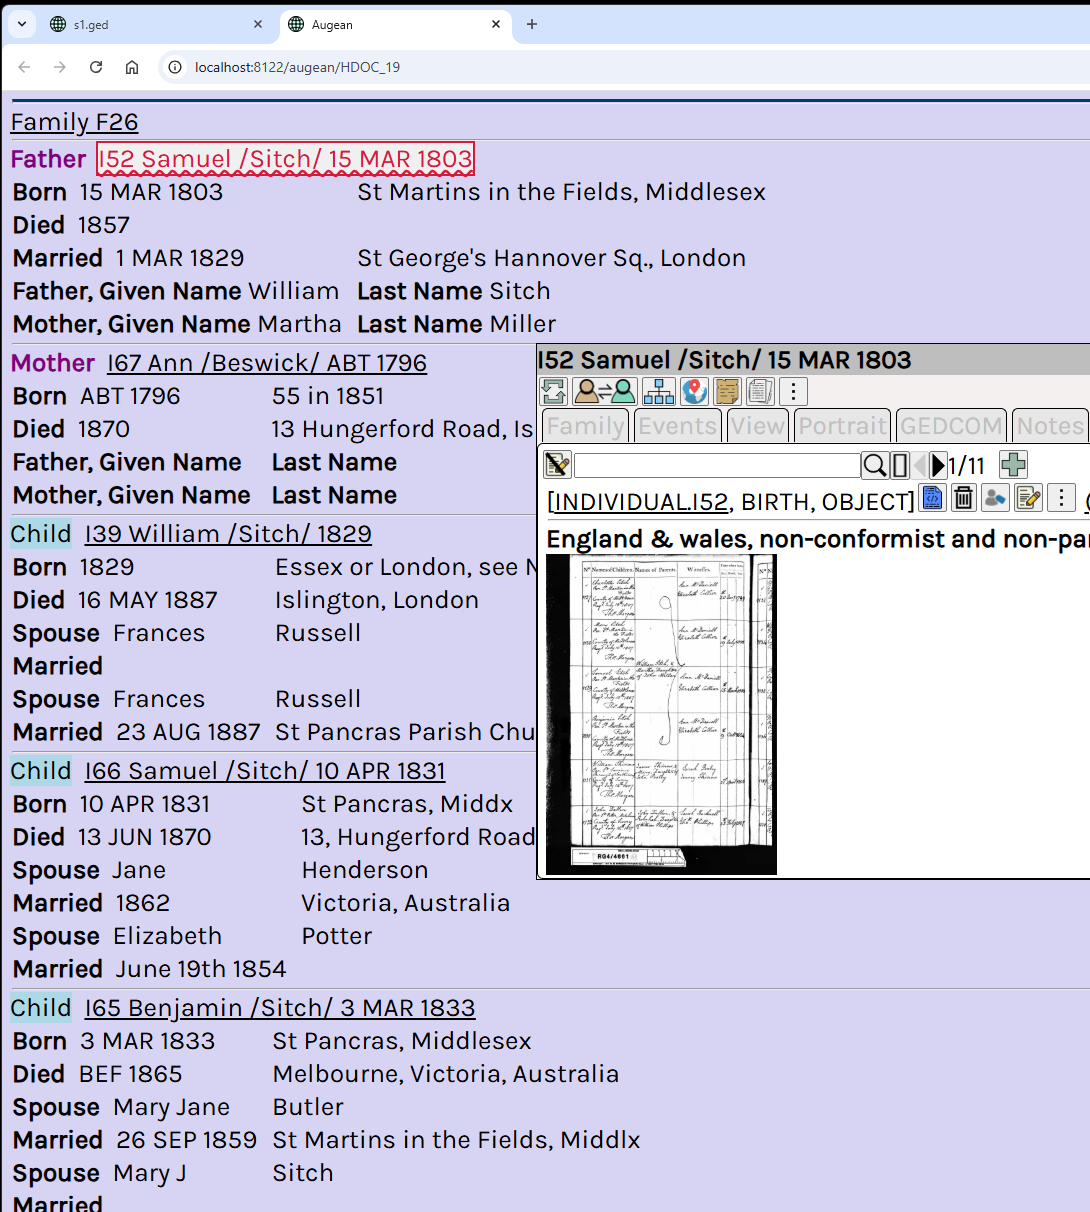
Task: Click the site information icon in address bar
Action: point(175,67)
